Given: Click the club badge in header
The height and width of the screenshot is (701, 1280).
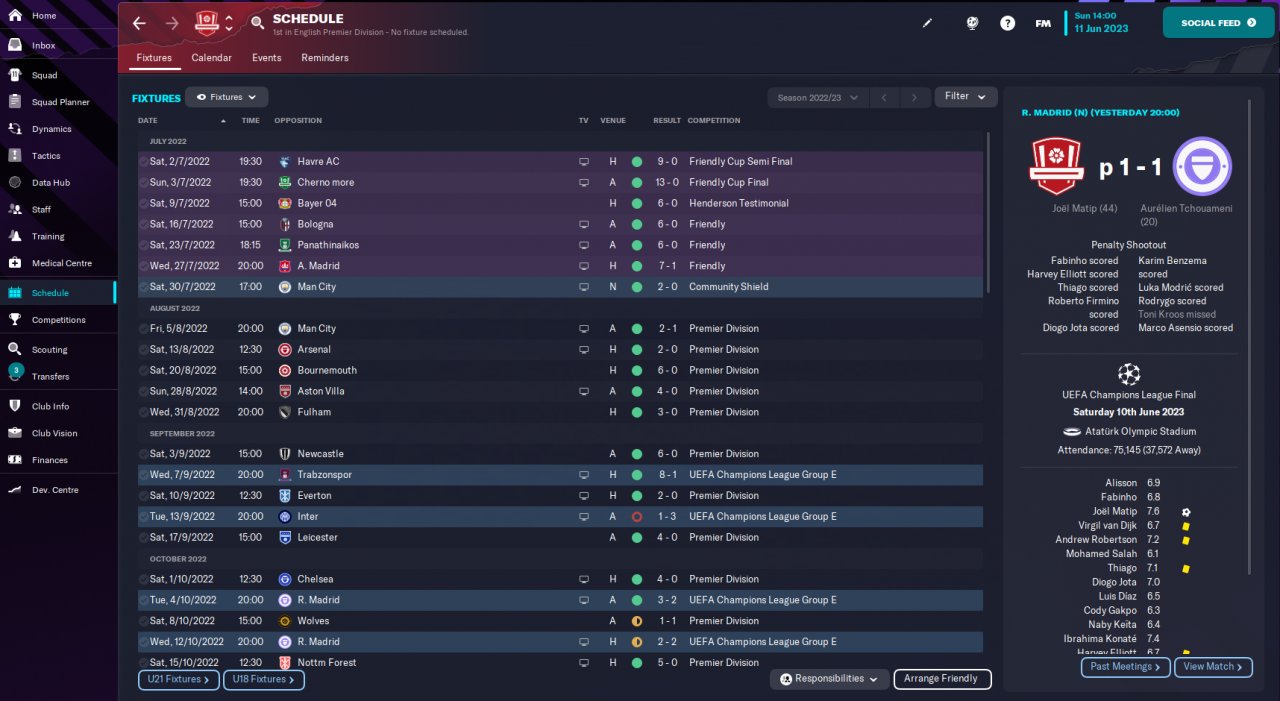Looking at the screenshot, I should pos(207,23).
